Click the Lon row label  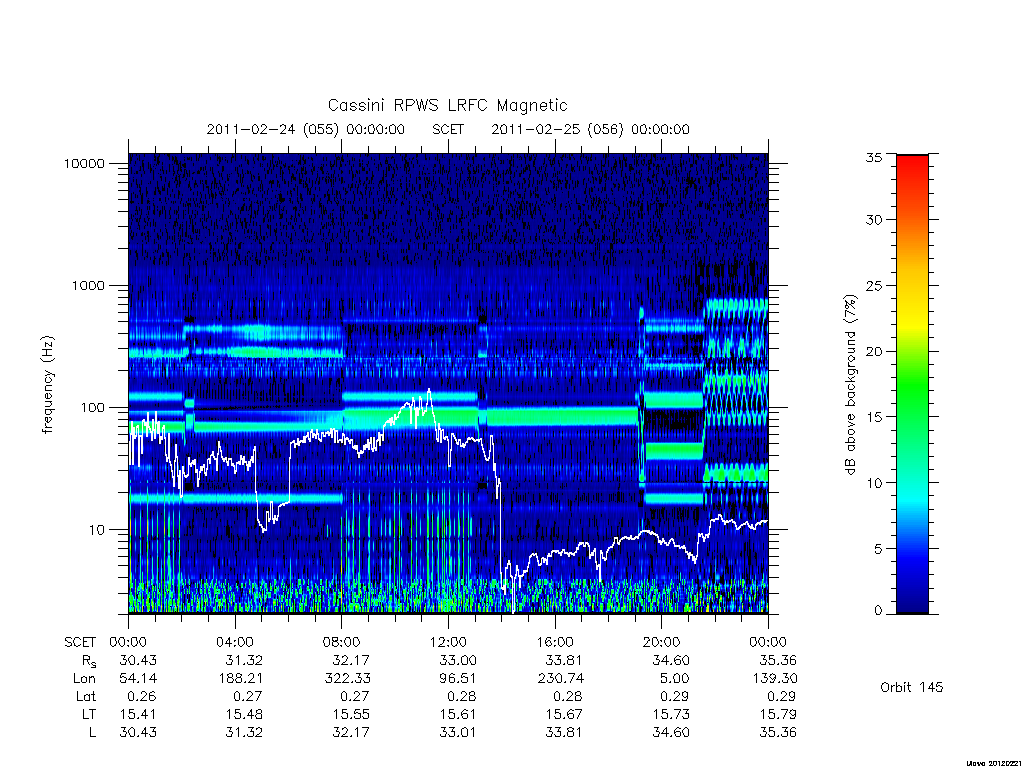pos(84,679)
